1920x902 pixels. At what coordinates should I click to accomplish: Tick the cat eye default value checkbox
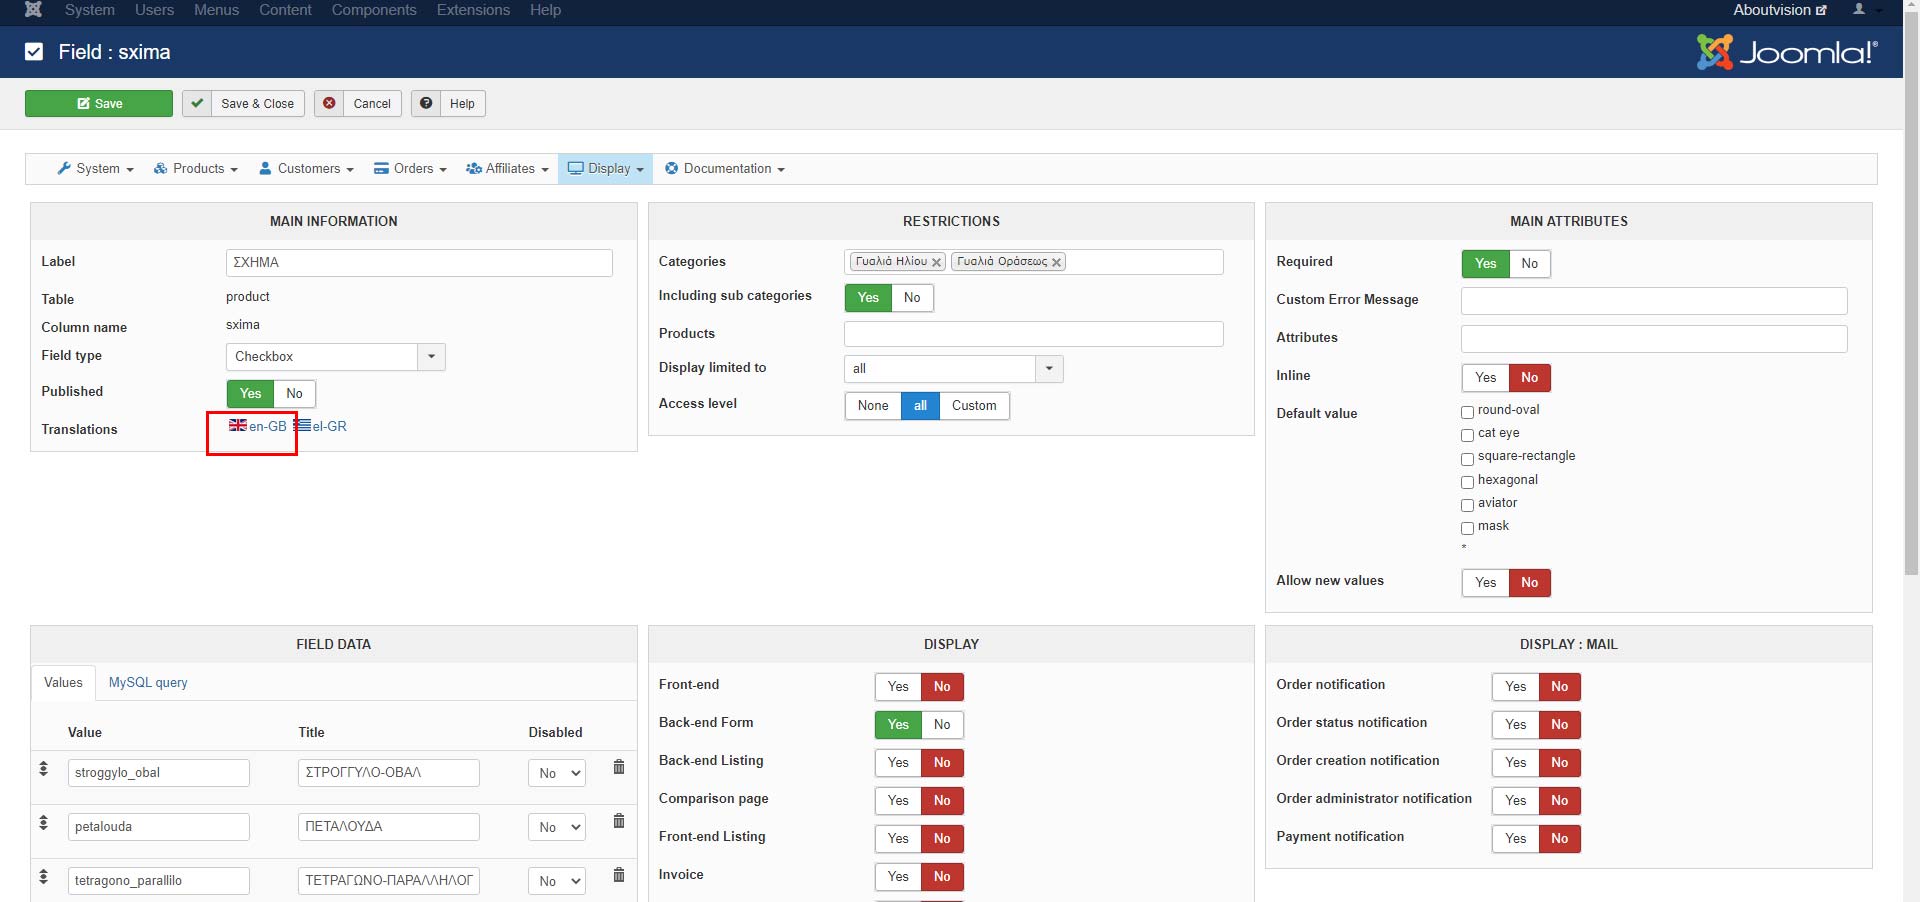click(1467, 435)
